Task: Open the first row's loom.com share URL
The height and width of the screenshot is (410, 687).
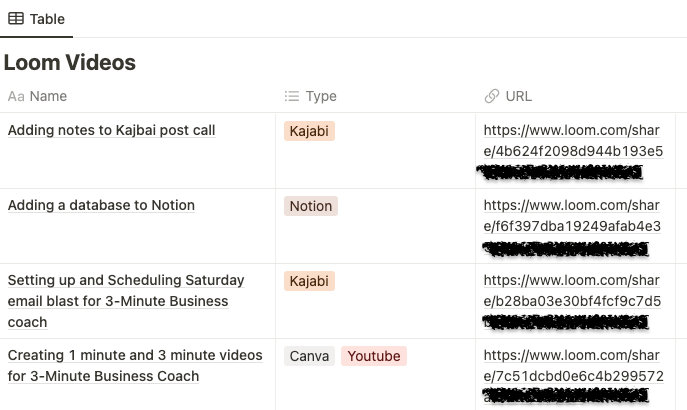Action: click(573, 140)
